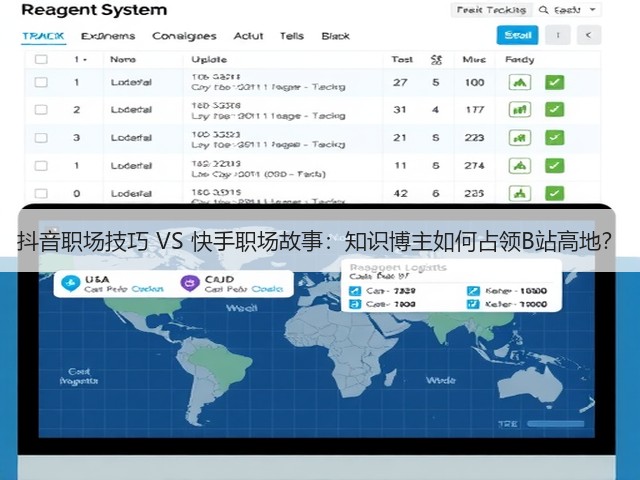Click the Nore column header

tap(123, 60)
